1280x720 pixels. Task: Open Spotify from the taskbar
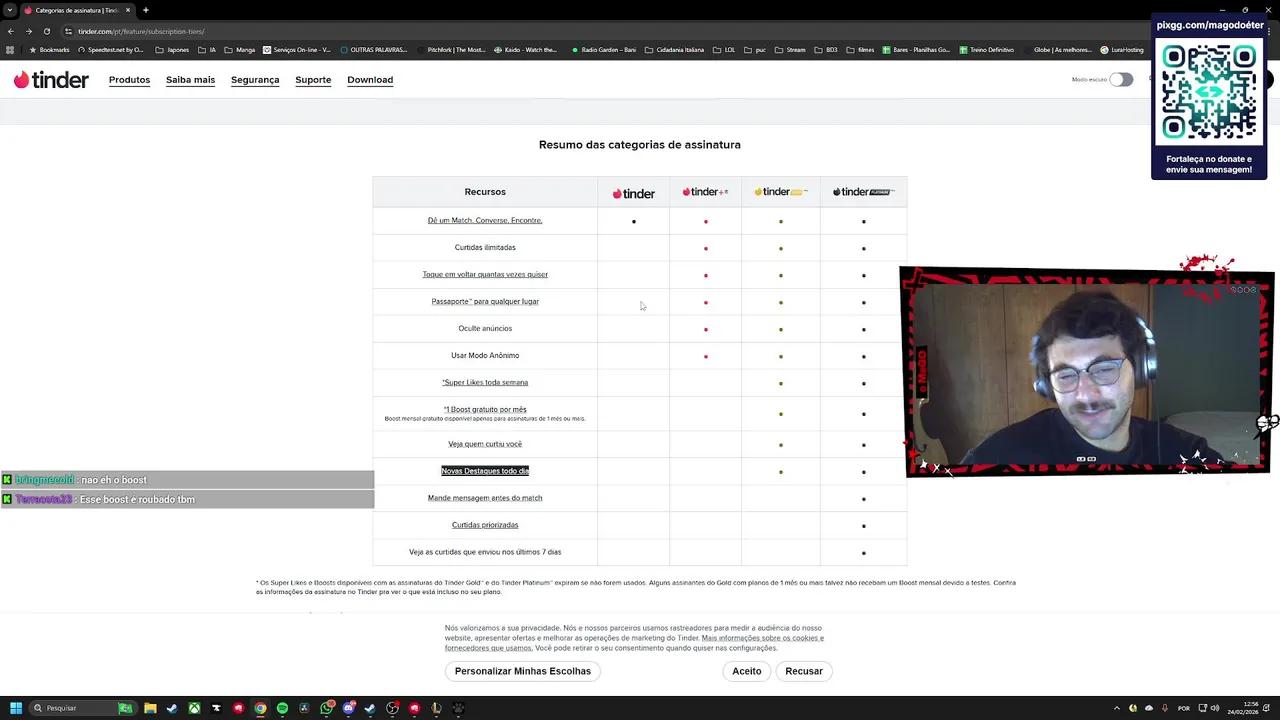[281, 708]
